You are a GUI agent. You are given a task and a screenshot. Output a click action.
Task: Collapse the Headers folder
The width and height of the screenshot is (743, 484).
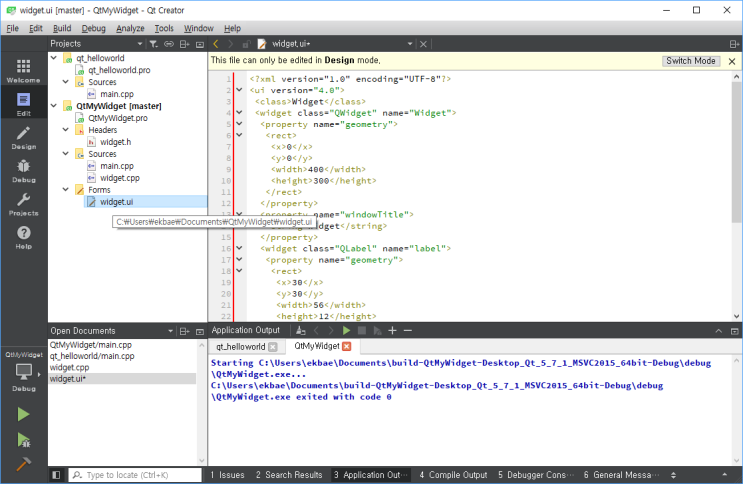click(x=65, y=129)
